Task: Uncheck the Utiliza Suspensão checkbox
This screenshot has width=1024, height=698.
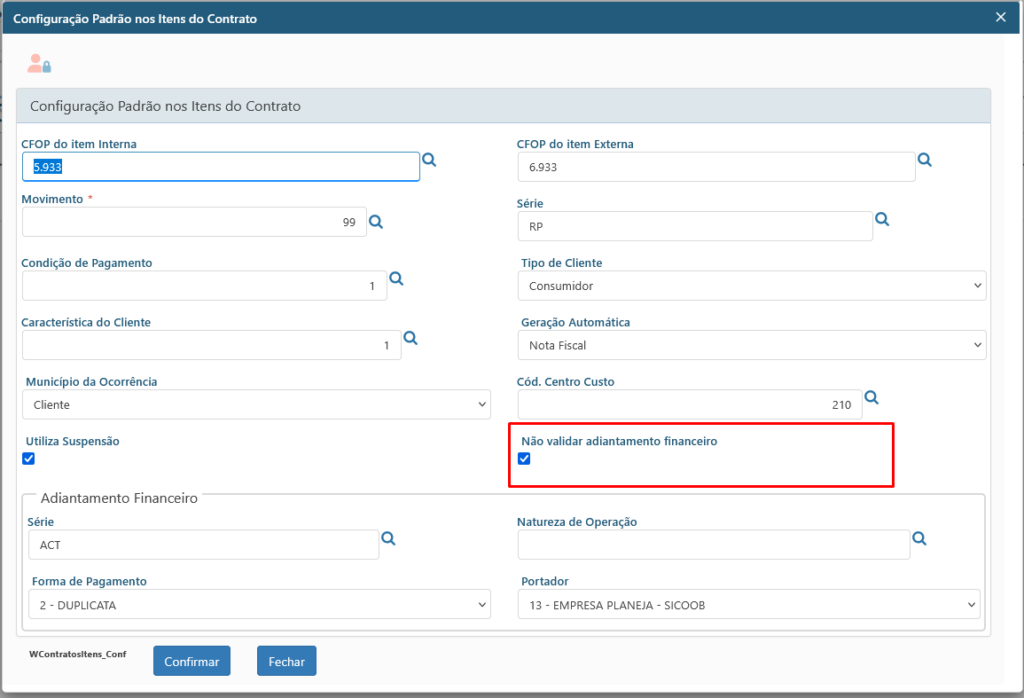Action: coord(28,459)
